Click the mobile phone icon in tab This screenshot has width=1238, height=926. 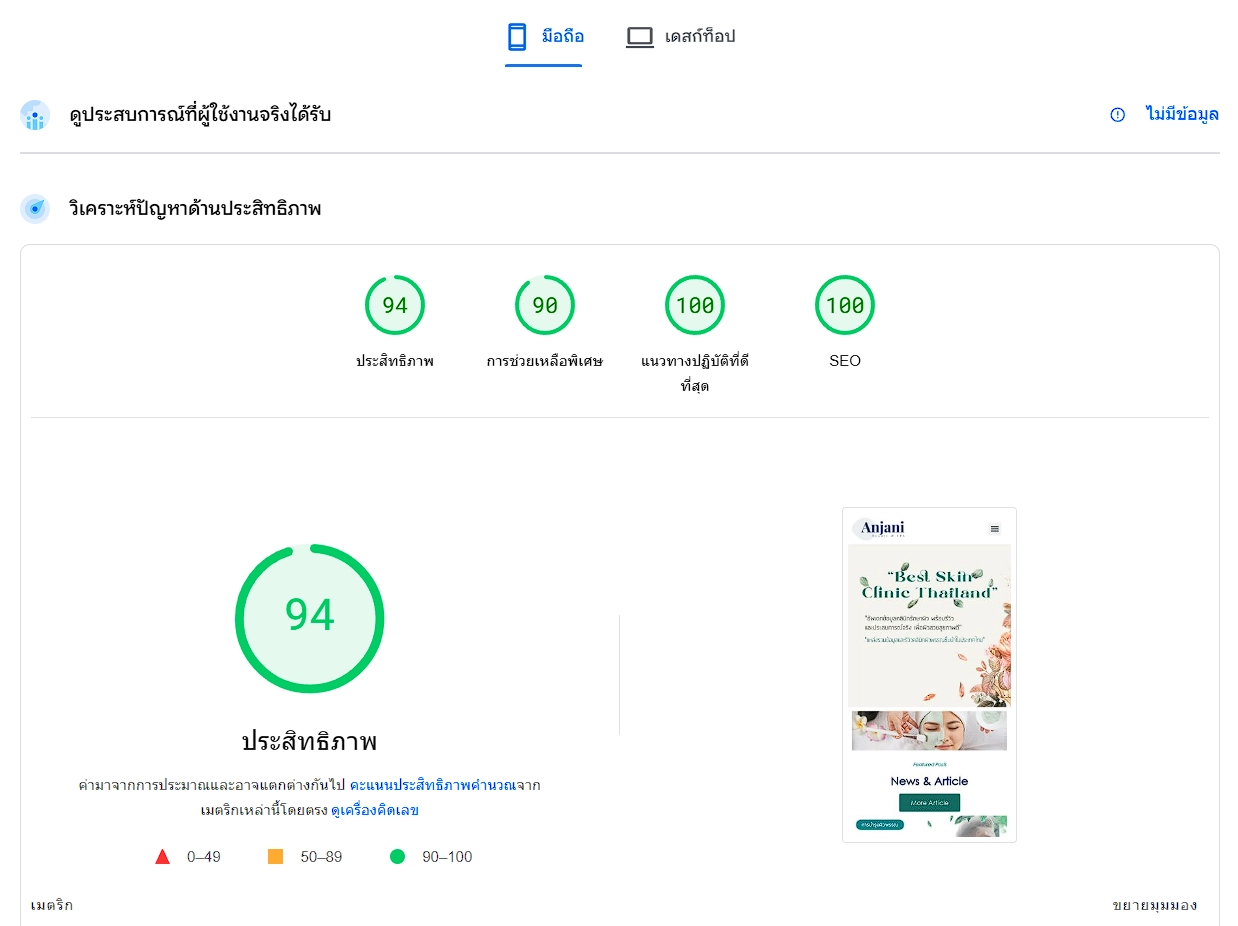click(x=517, y=37)
